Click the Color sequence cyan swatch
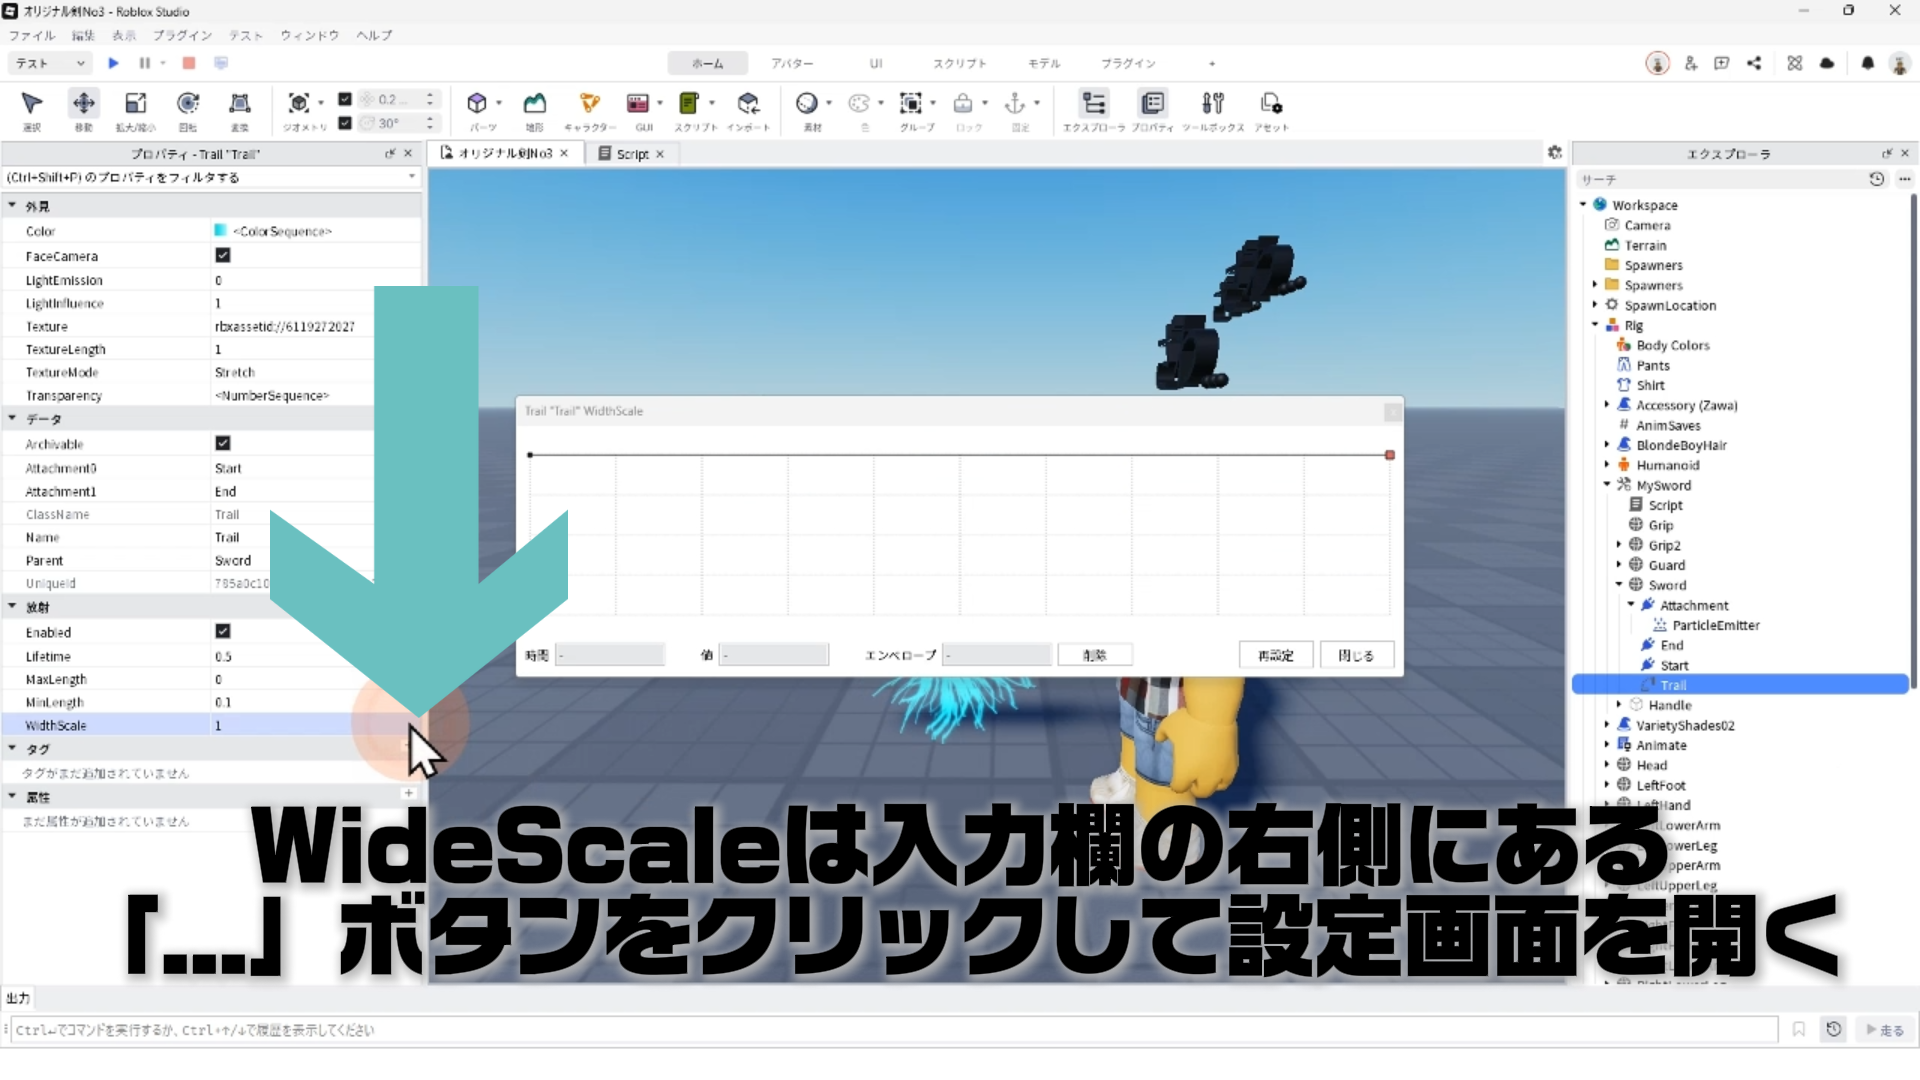Image resolution: width=1920 pixels, height=1080 pixels. [x=221, y=230]
